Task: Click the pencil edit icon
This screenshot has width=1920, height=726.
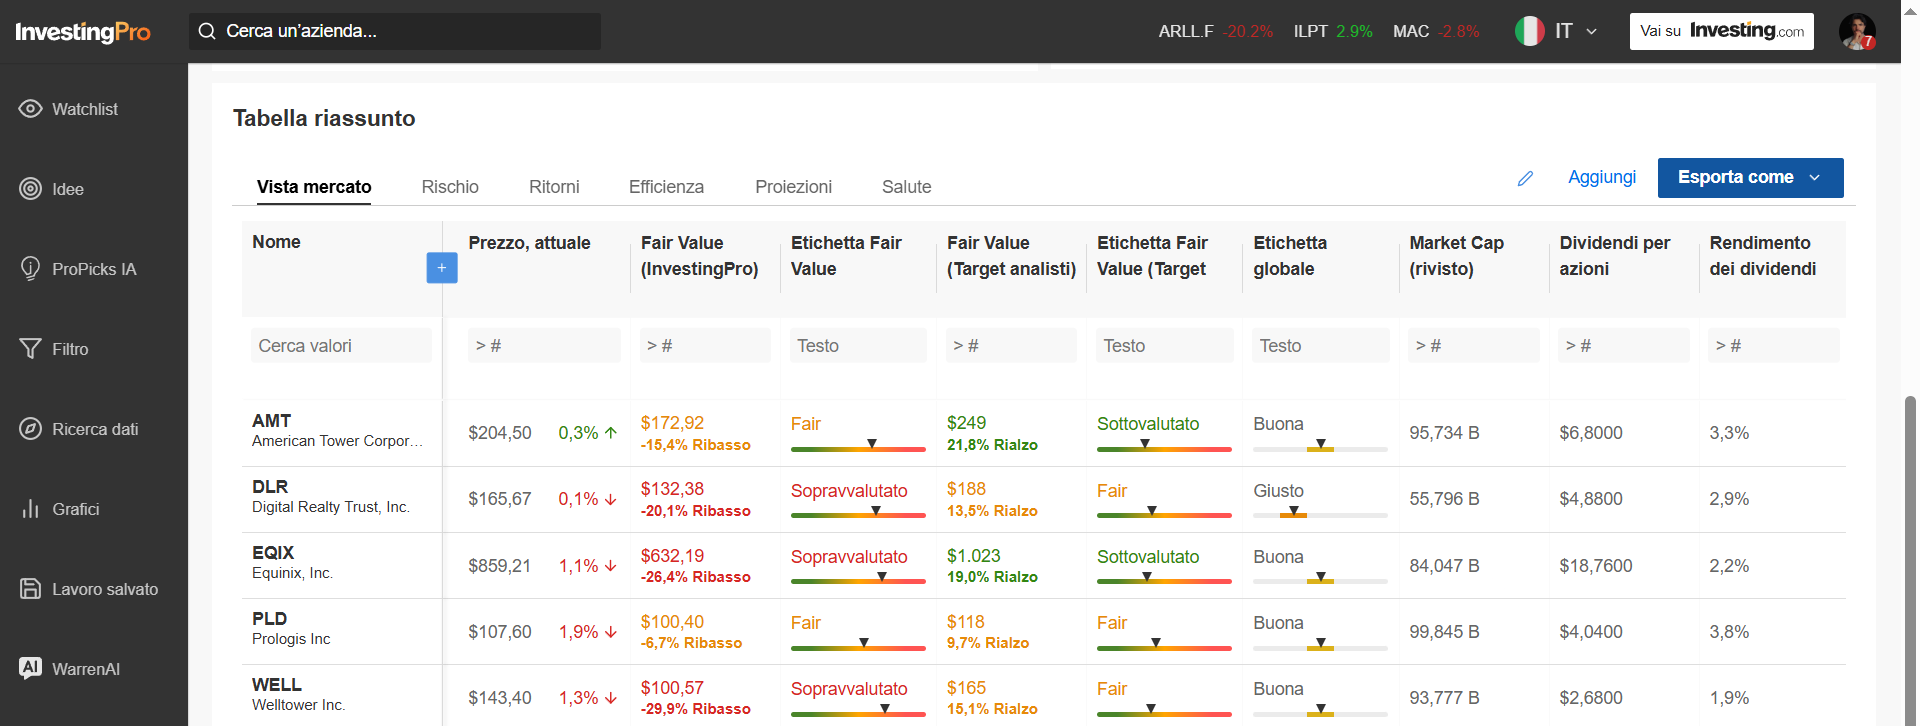Action: [x=1525, y=178]
